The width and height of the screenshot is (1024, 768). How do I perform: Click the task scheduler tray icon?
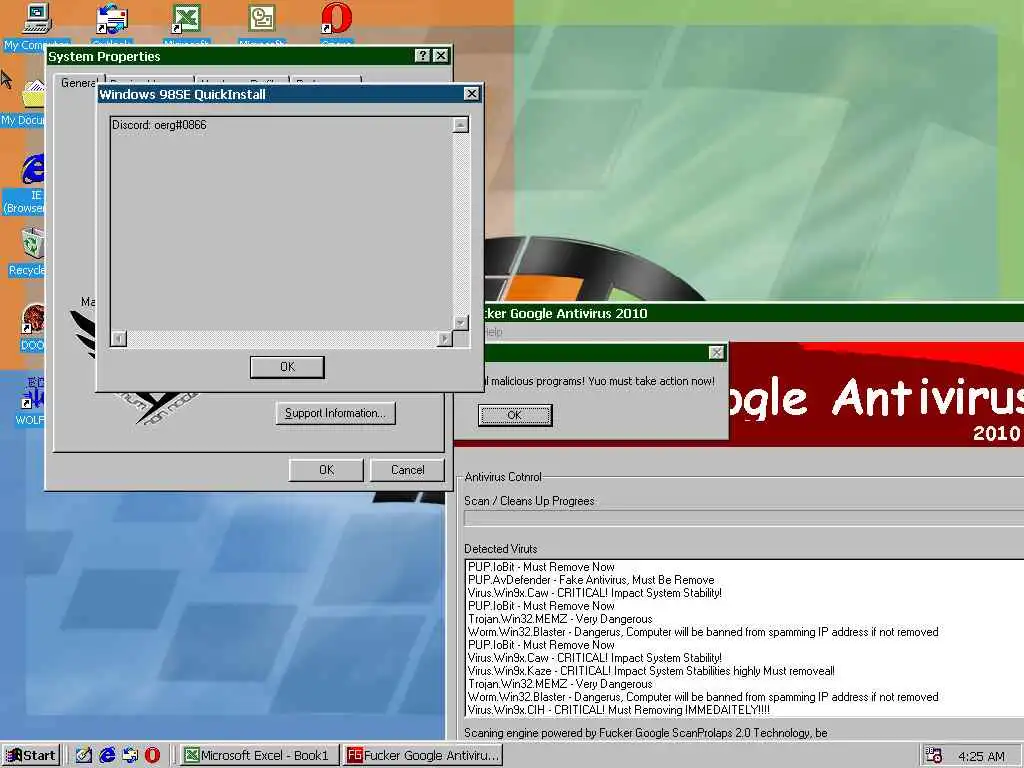934,756
